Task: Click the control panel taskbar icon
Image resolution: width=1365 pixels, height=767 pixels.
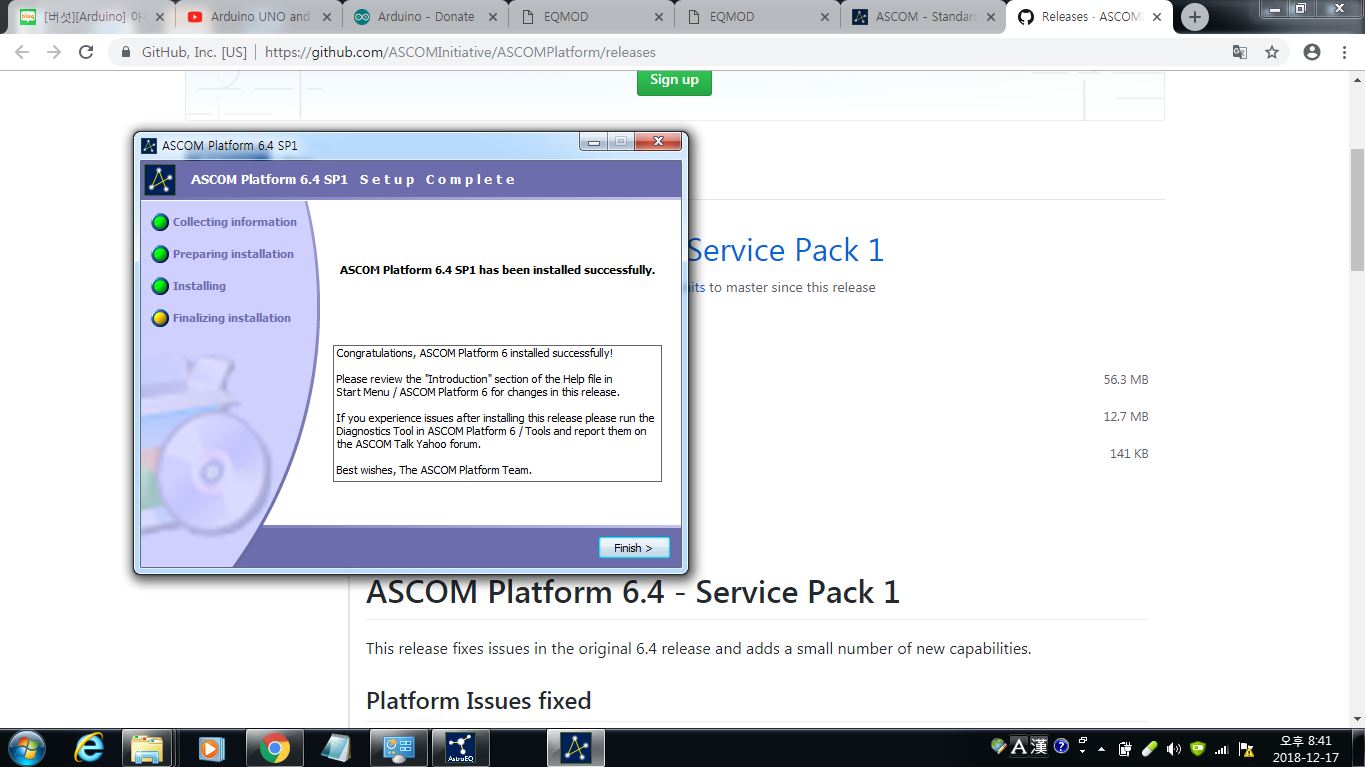Action: click(x=398, y=748)
